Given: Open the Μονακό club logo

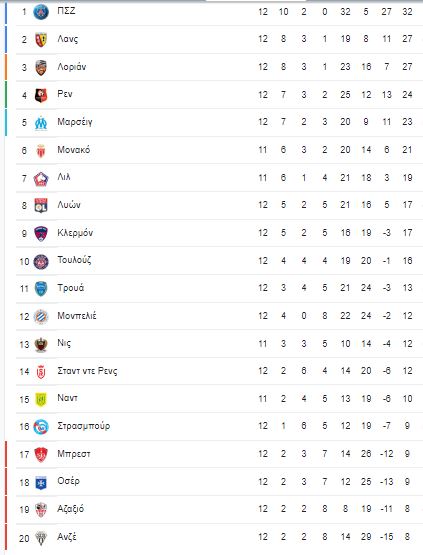Looking at the screenshot, I should coord(41,151).
